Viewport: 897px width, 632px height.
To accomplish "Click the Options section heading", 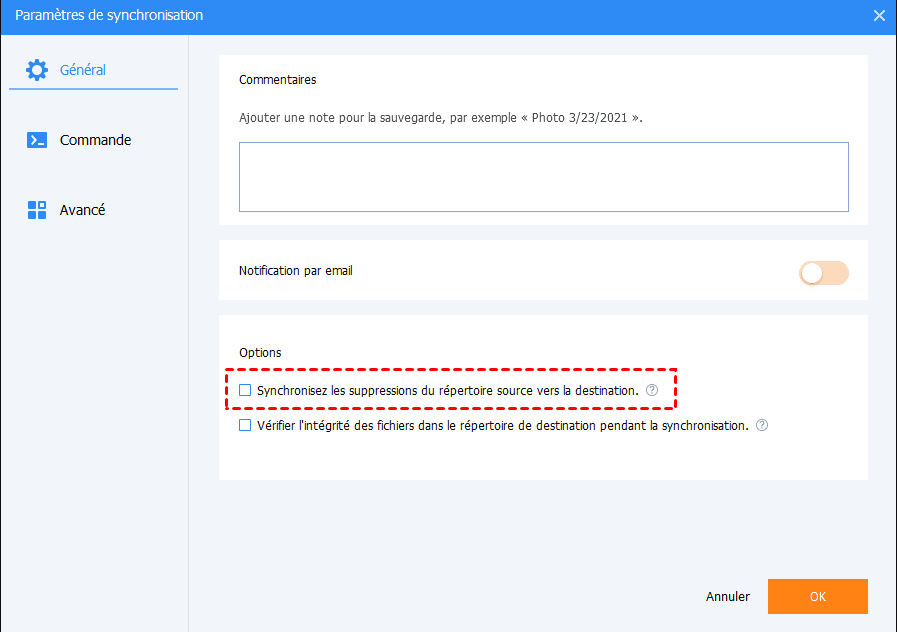I will 260,352.
